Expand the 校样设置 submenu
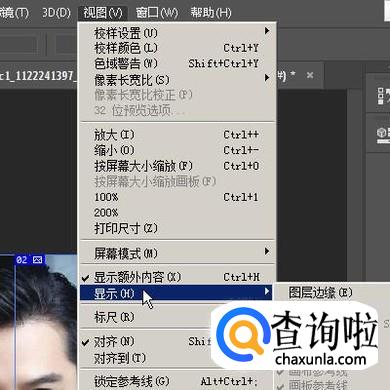Viewport: 390px width, 390px height. coord(176,33)
